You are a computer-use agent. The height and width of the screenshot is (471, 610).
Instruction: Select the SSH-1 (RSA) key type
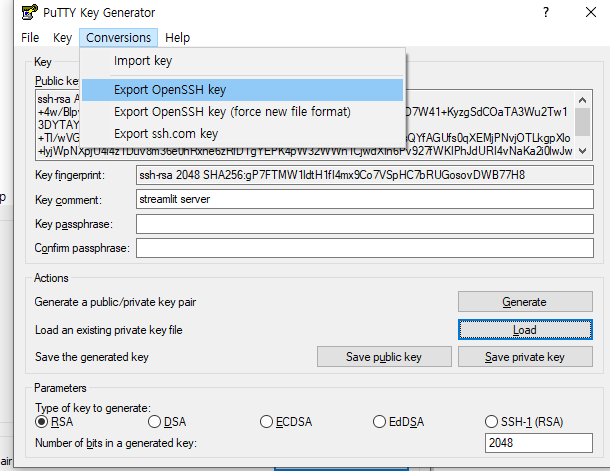click(x=524, y=422)
